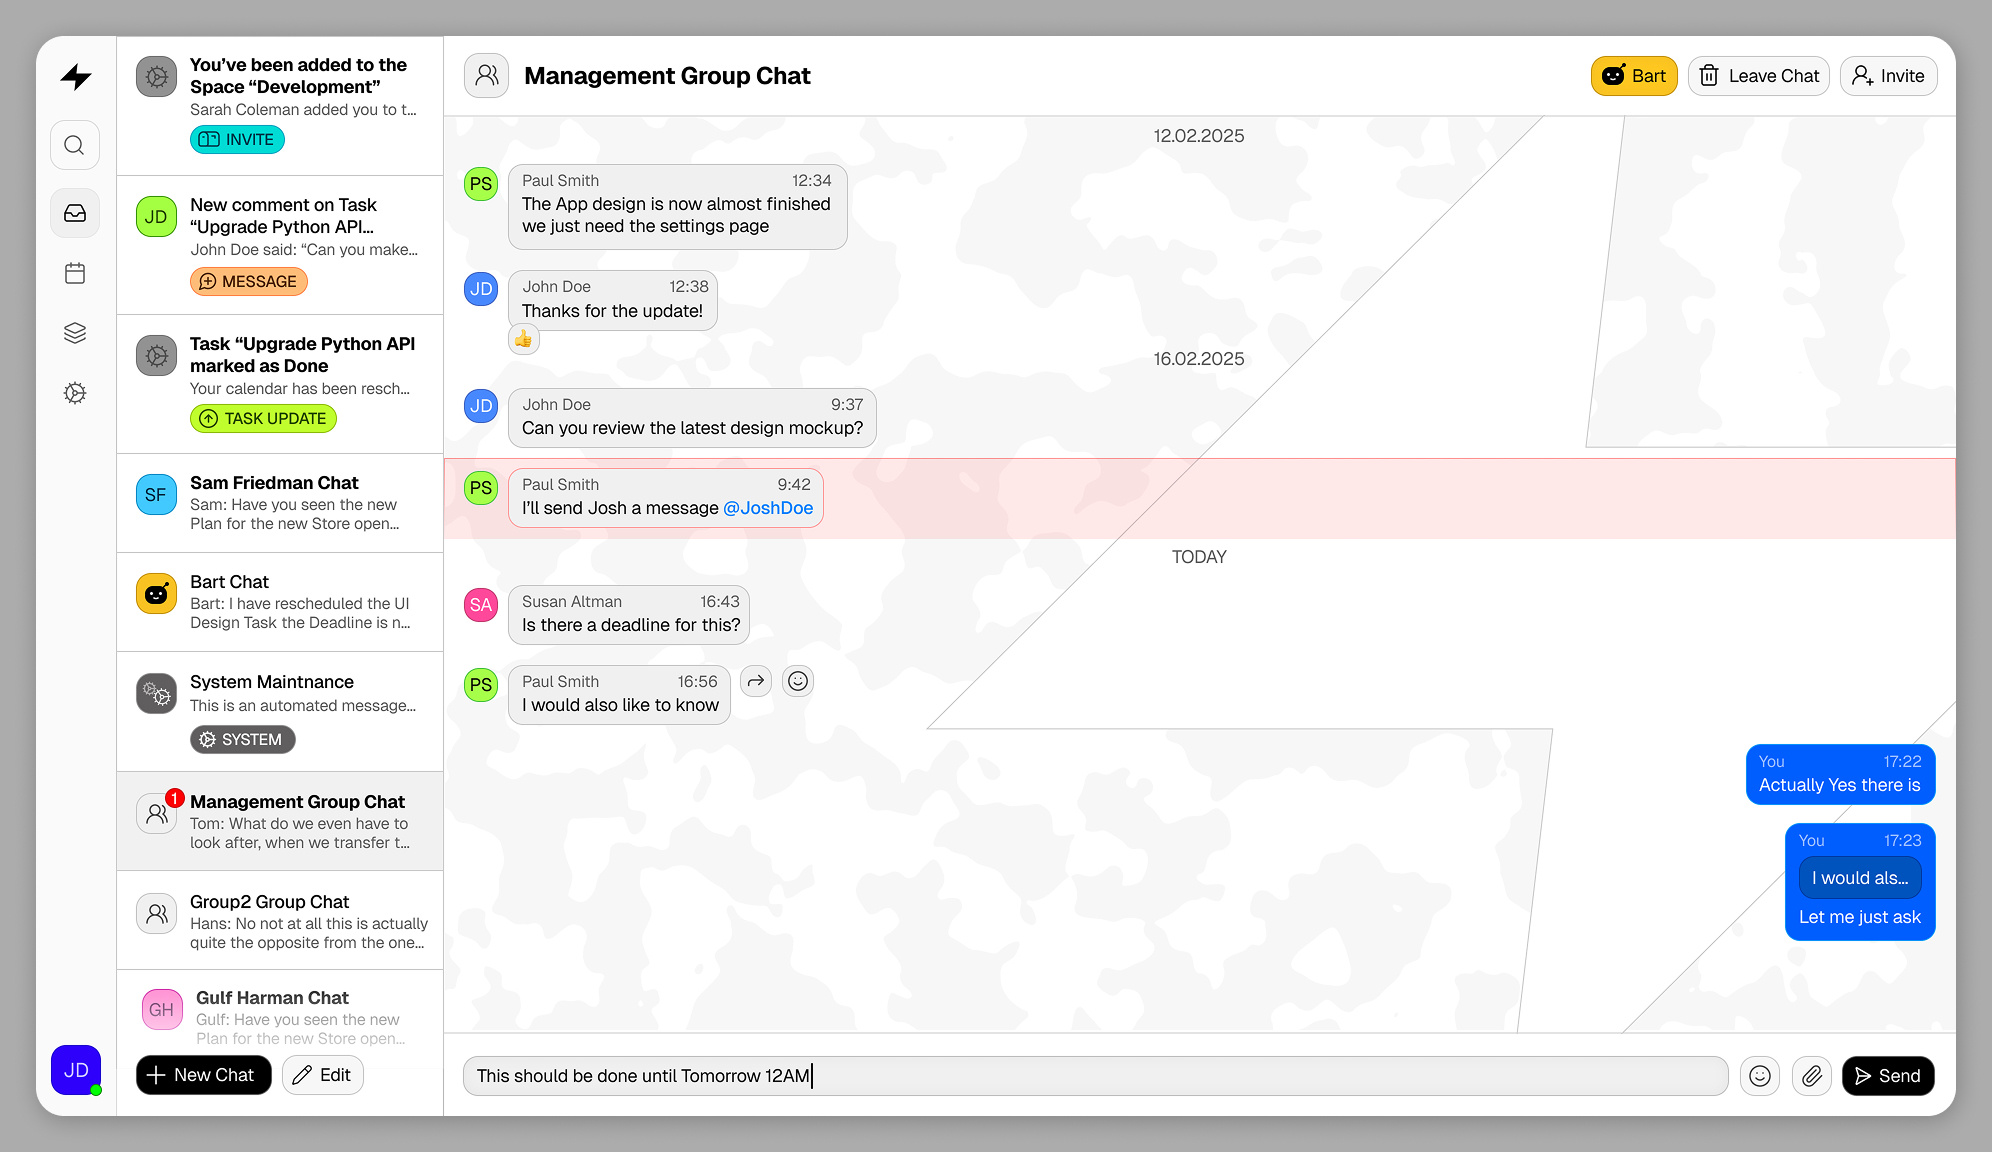Open the settings gear in the sidebar

click(74, 393)
